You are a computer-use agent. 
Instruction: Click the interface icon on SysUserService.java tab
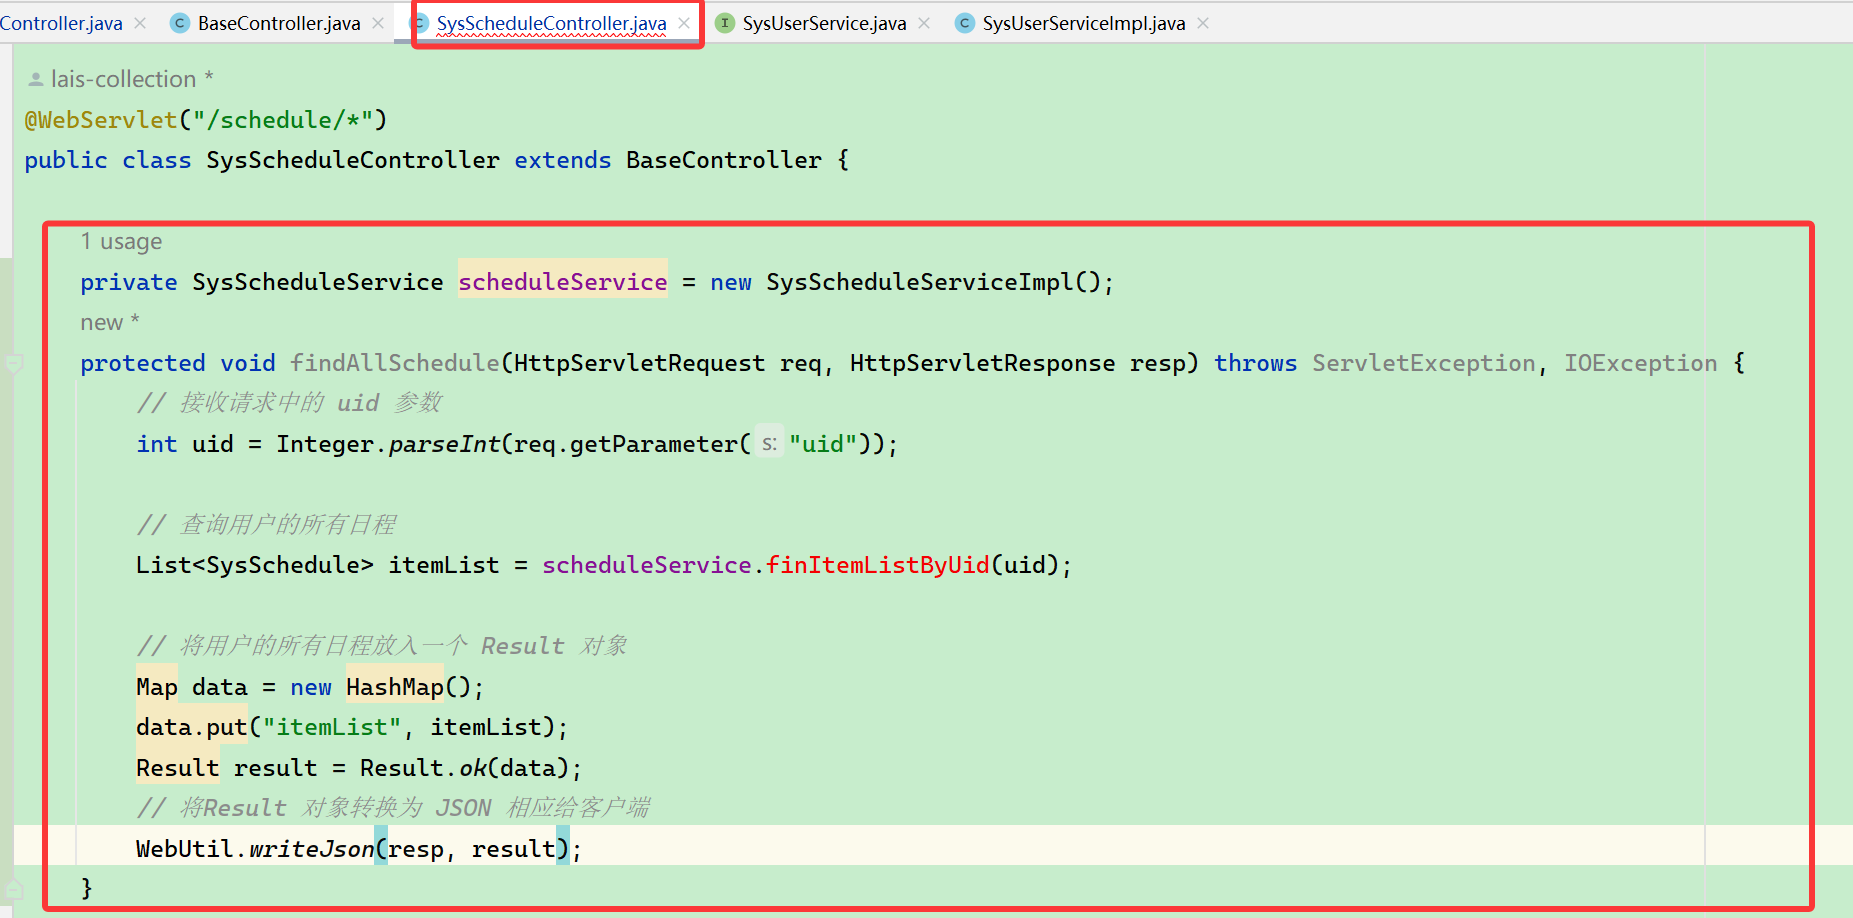coord(725,23)
